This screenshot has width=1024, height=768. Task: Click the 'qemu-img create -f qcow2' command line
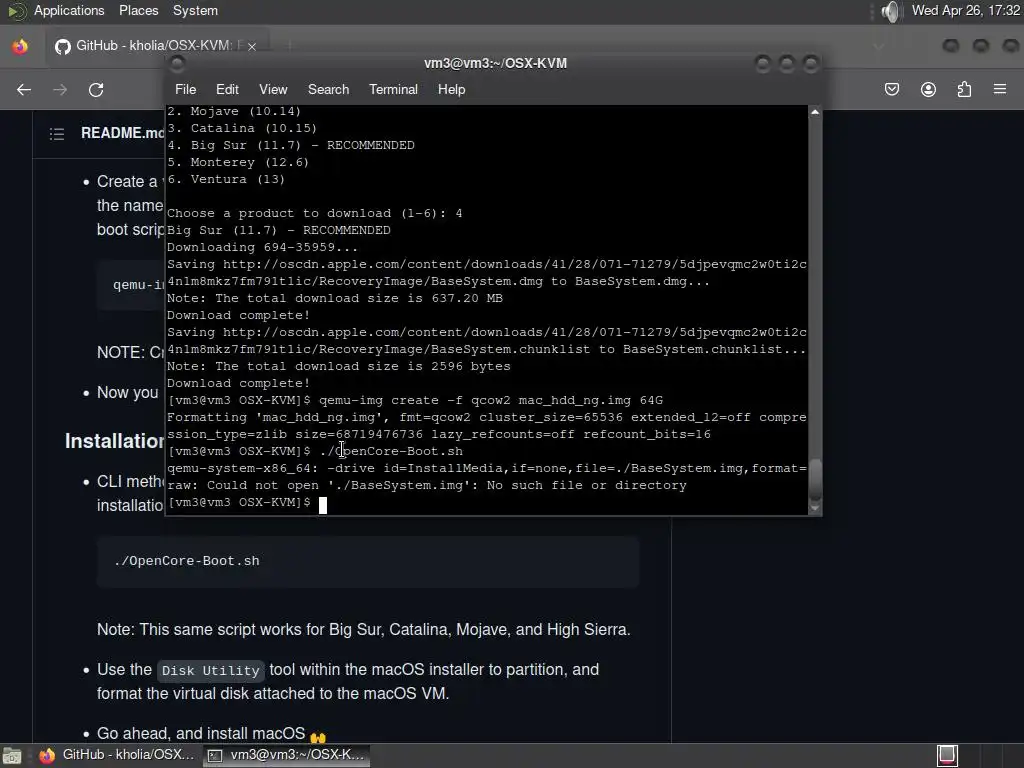tap(491, 400)
